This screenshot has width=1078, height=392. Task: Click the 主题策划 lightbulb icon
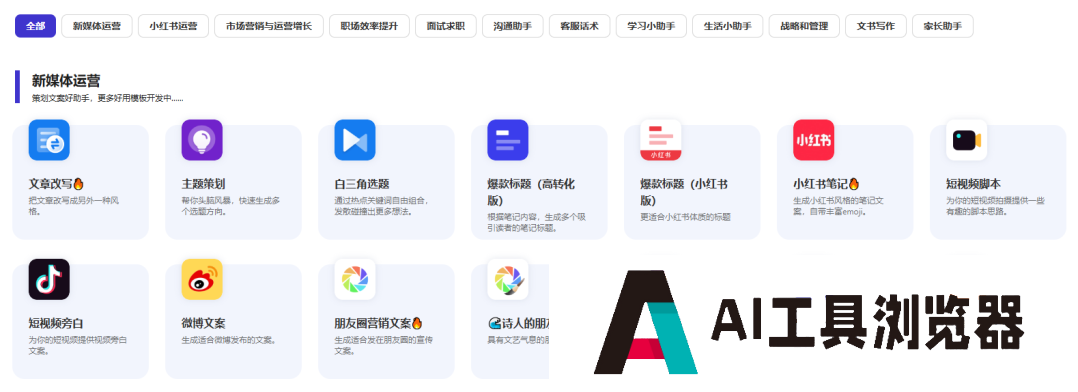202,140
